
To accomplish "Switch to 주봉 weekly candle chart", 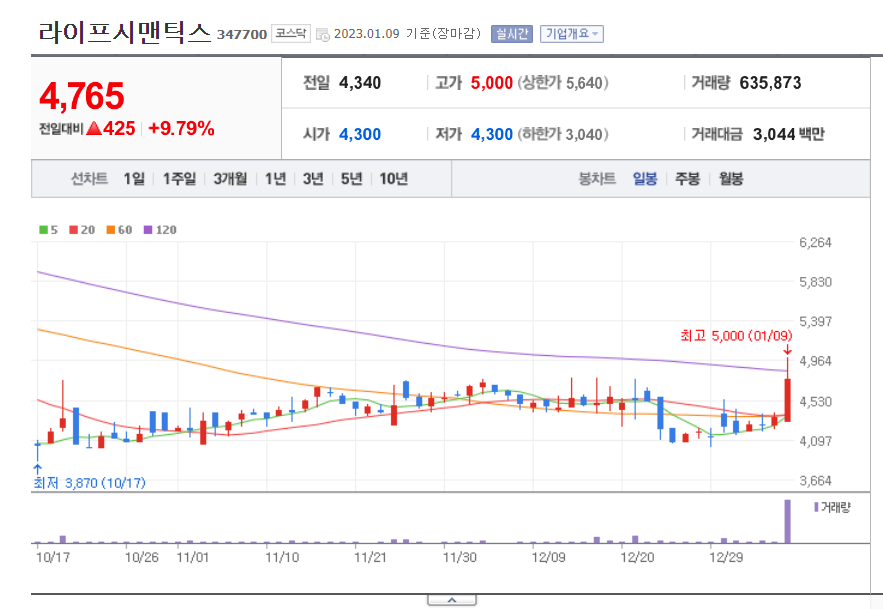I will click(x=688, y=179).
